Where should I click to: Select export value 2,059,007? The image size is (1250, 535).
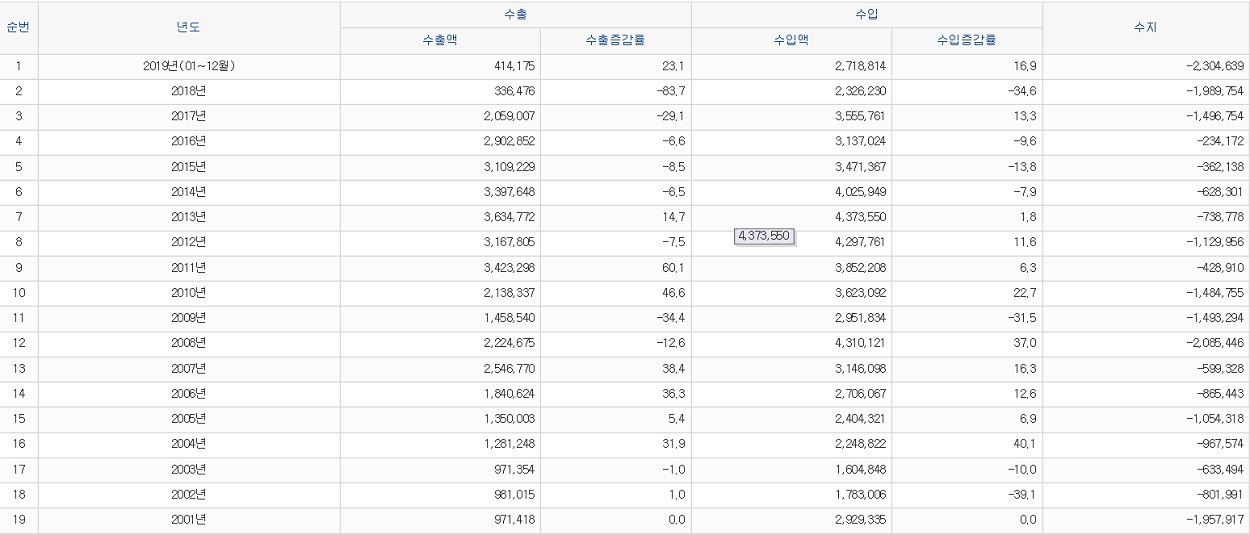pyautogui.click(x=511, y=116)
